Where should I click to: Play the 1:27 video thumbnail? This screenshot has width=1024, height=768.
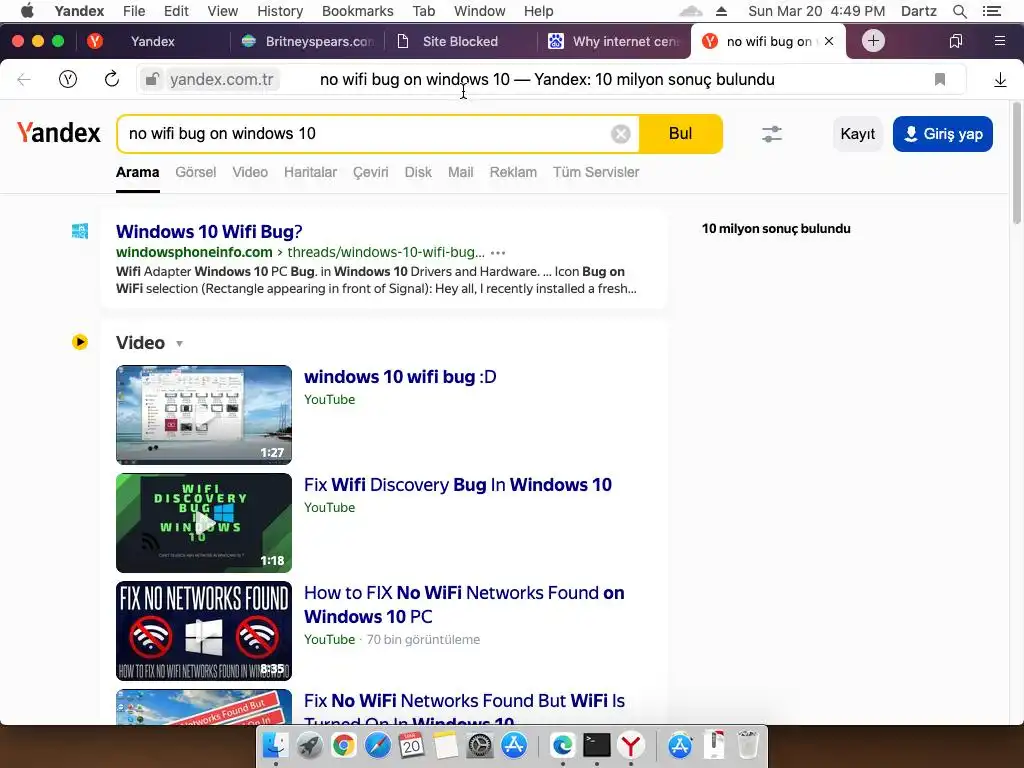(204, 415)
